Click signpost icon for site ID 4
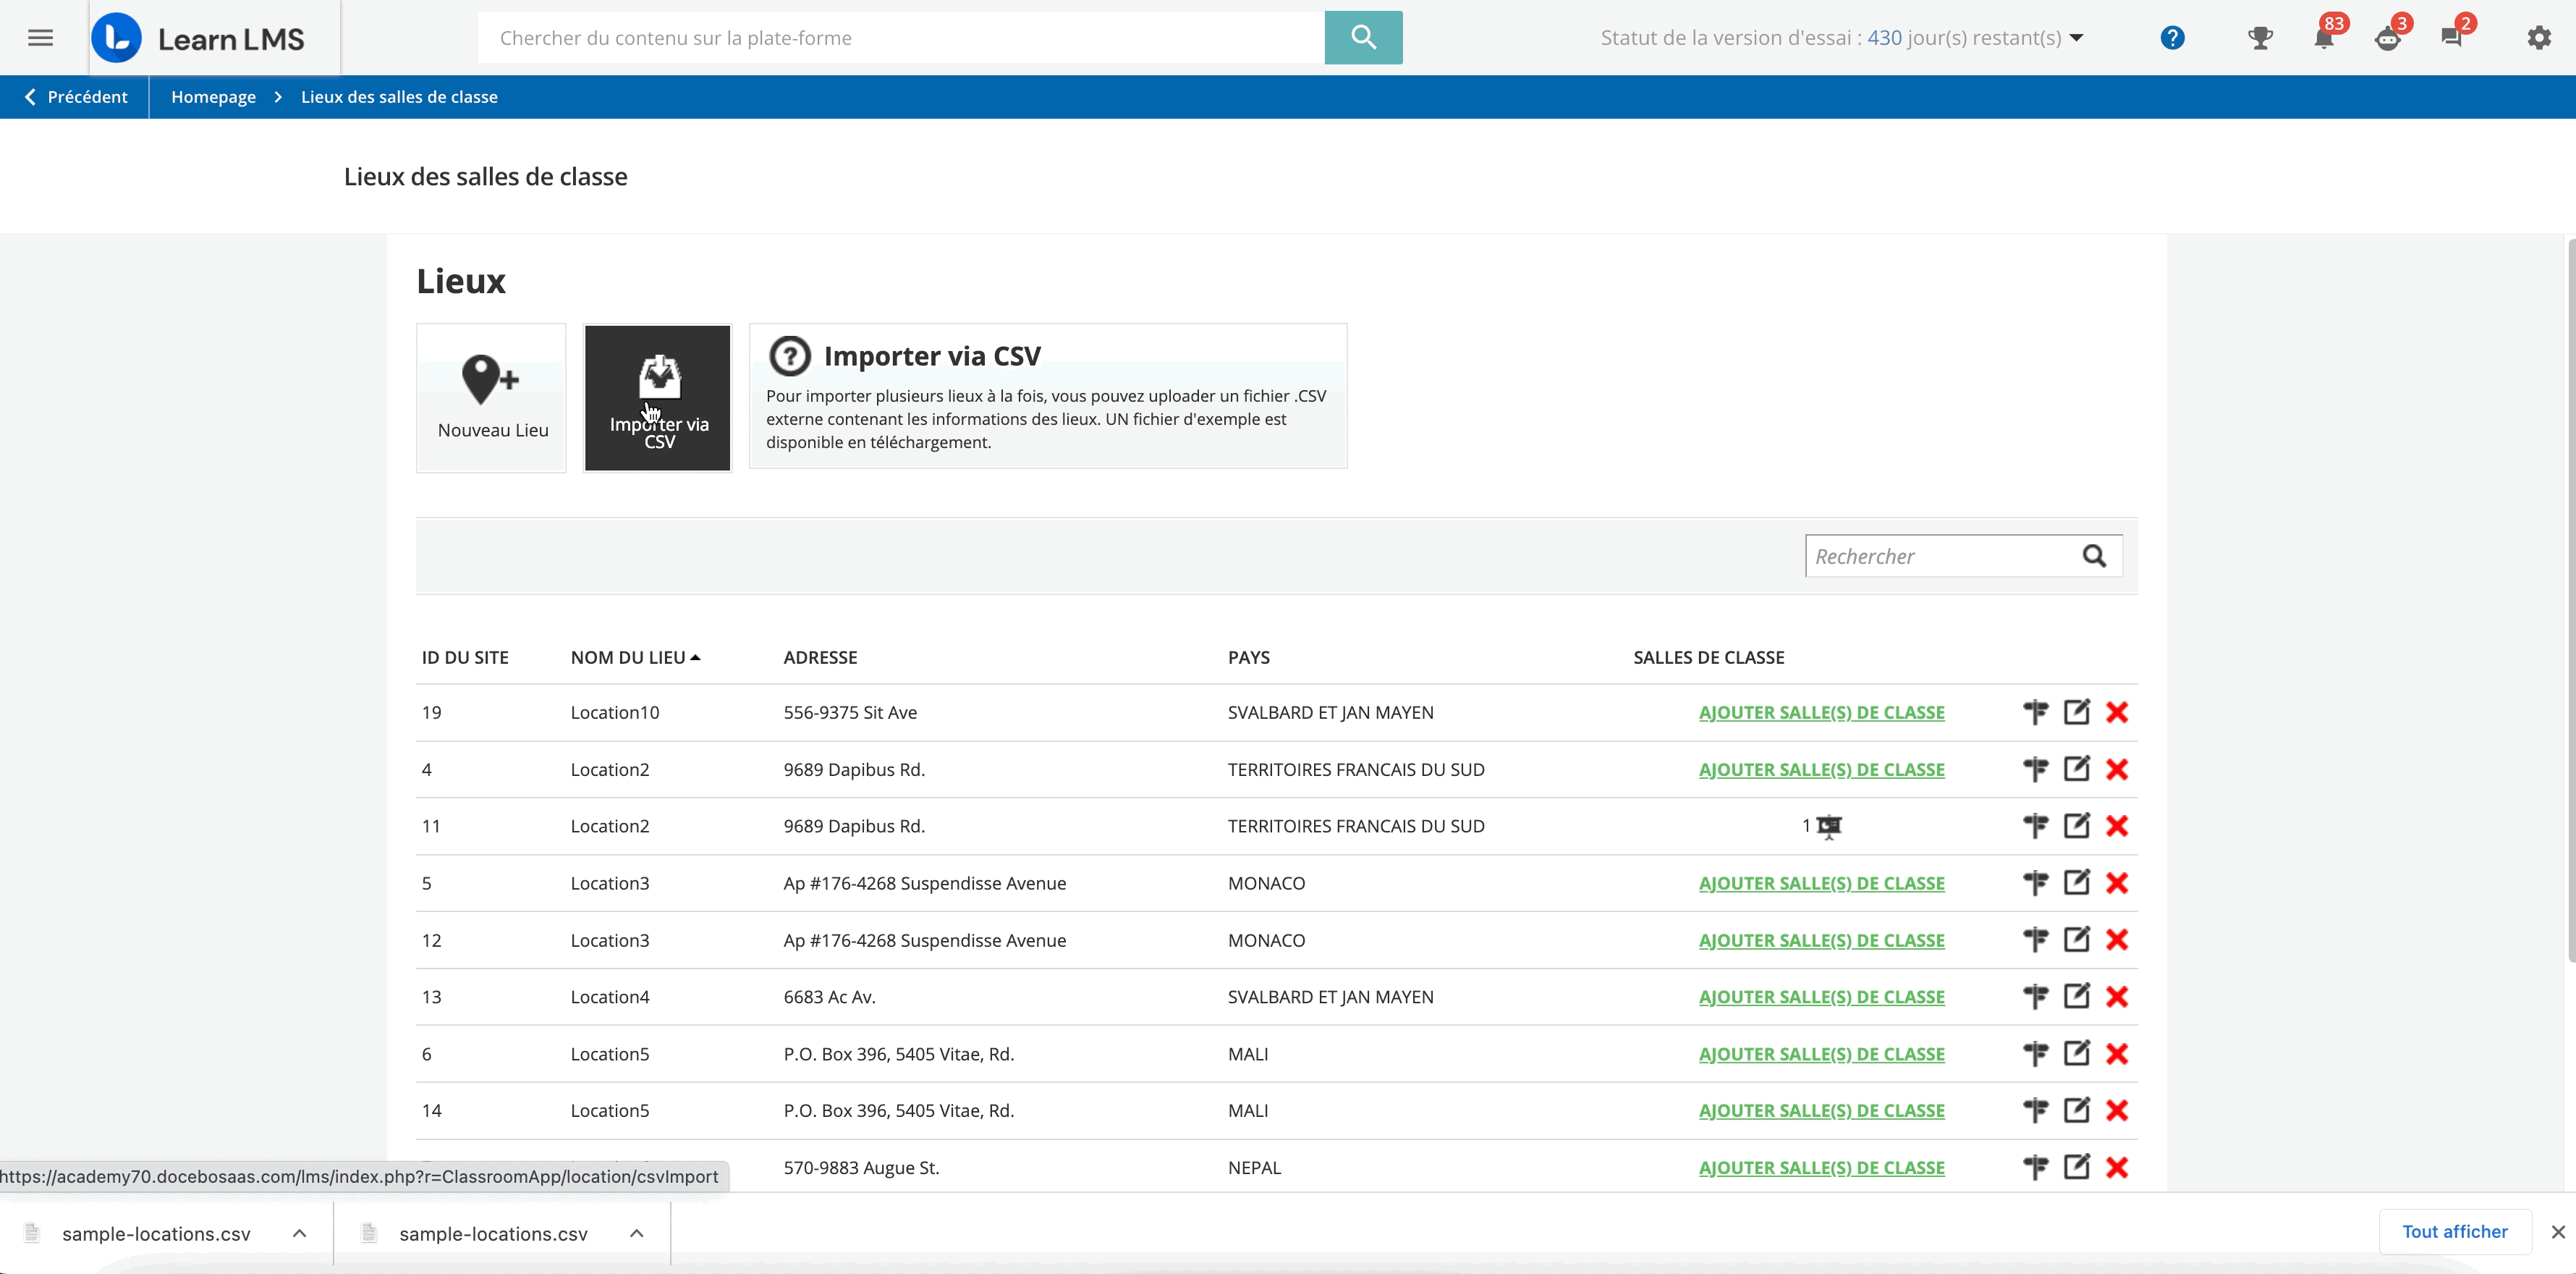This screenshot has height=1274, width=2576. (2035, 769)
